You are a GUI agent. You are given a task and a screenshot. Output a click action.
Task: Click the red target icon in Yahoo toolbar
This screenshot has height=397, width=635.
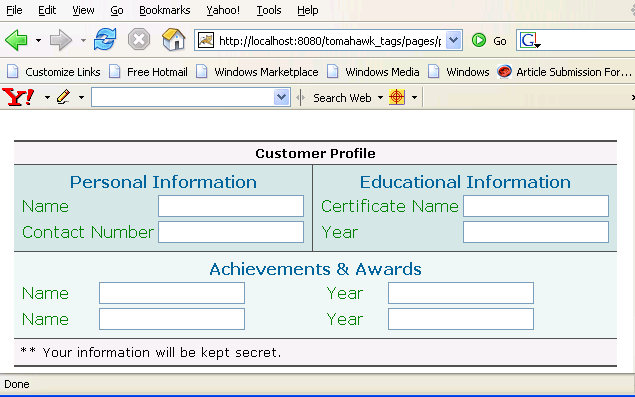tap(396, 97)
